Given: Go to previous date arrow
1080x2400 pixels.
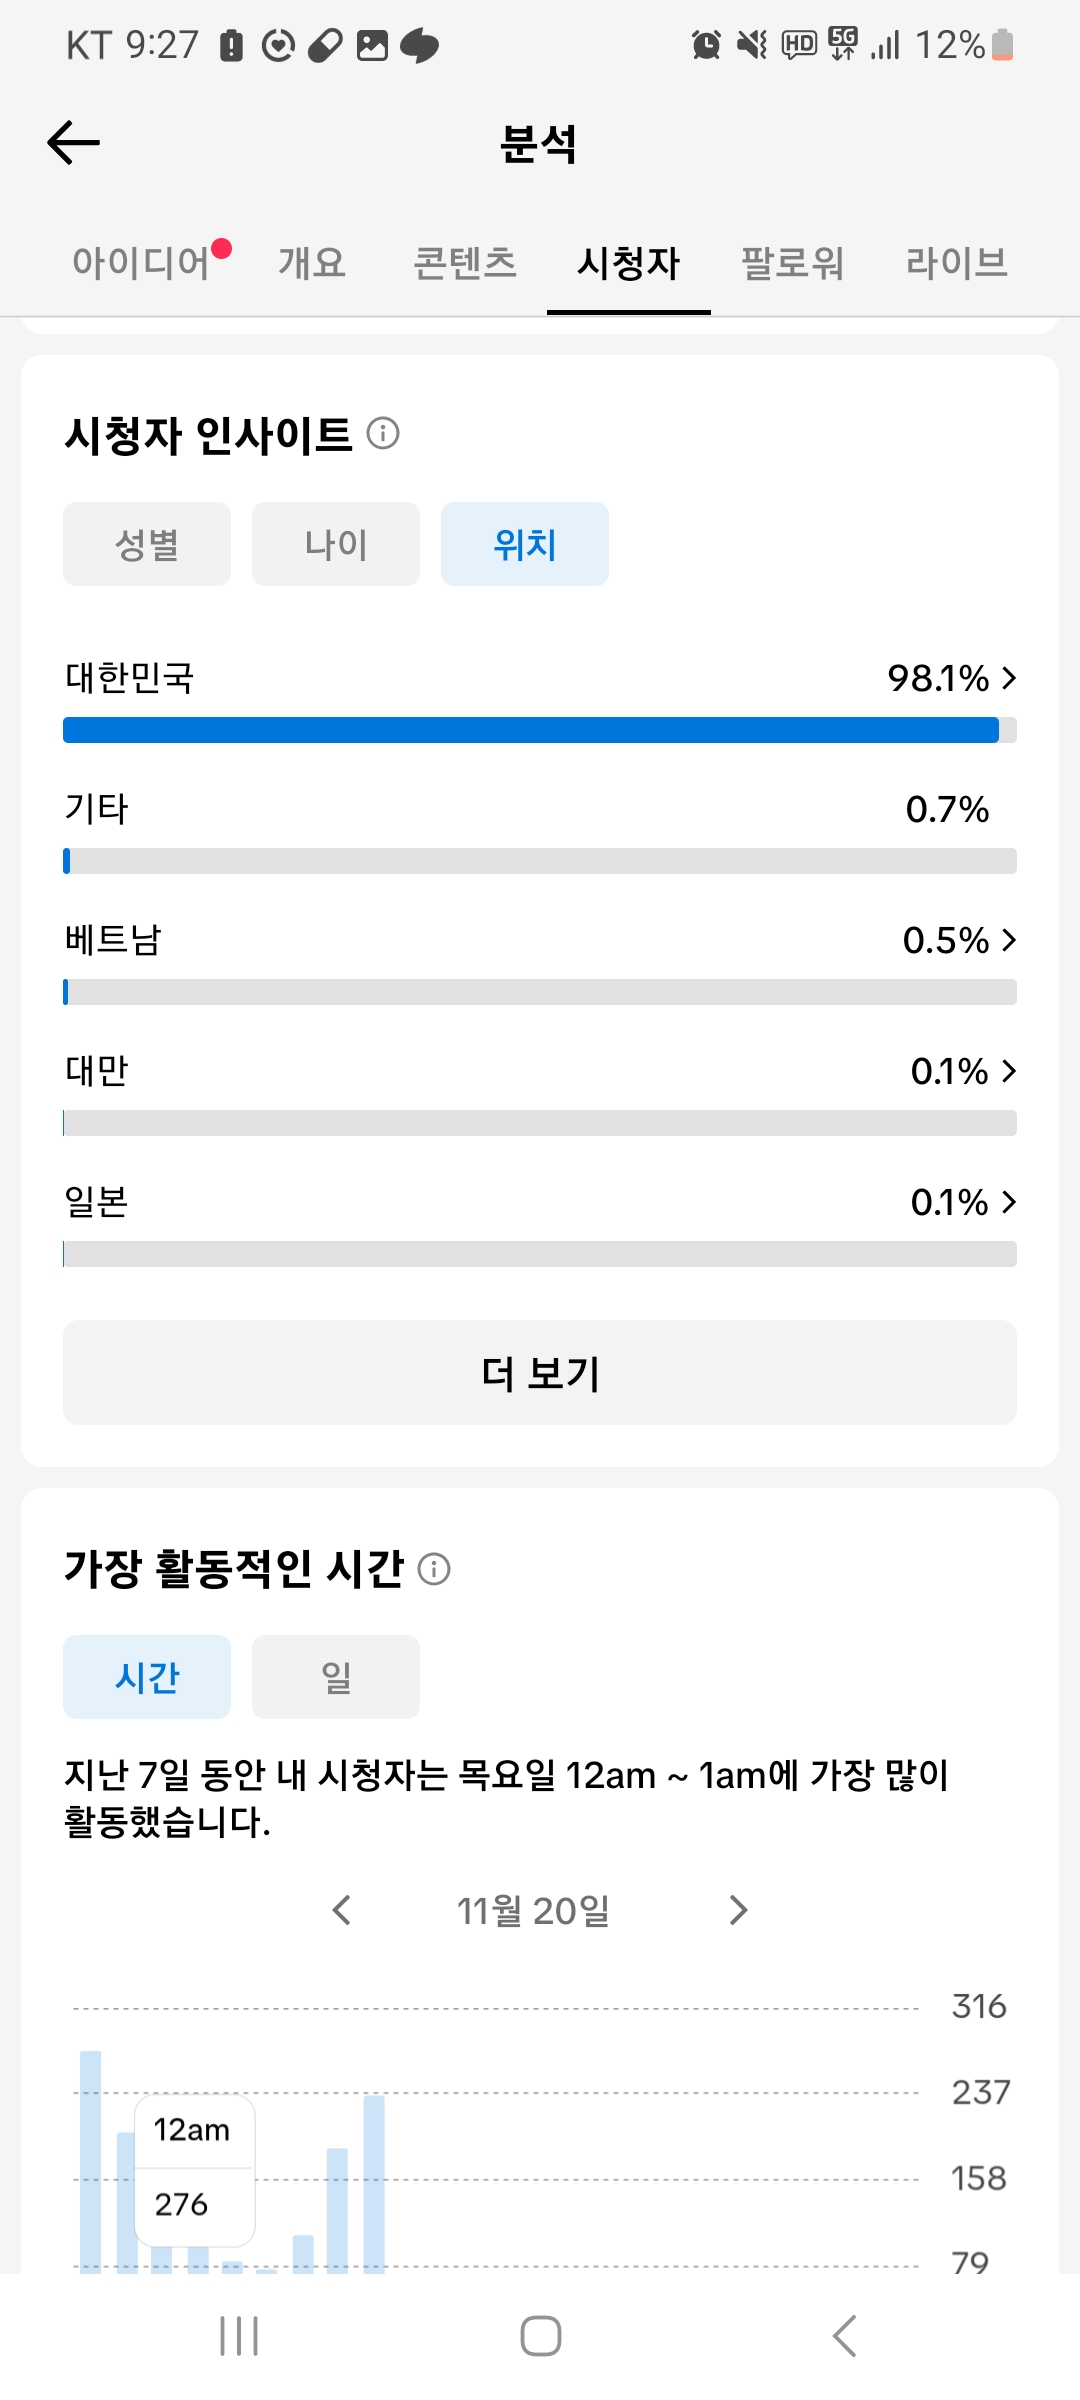Looking at the screenshot, I should click(342, 1910).
